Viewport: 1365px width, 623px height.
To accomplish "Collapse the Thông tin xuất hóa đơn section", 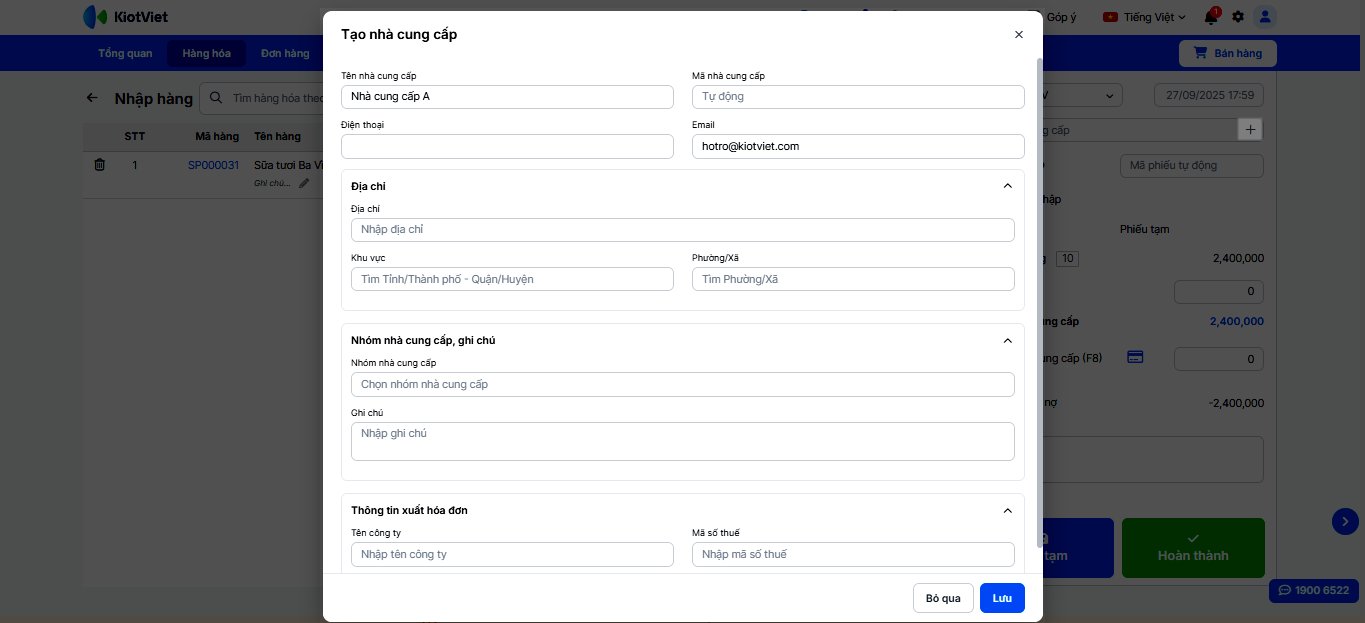I will 1007,511.
